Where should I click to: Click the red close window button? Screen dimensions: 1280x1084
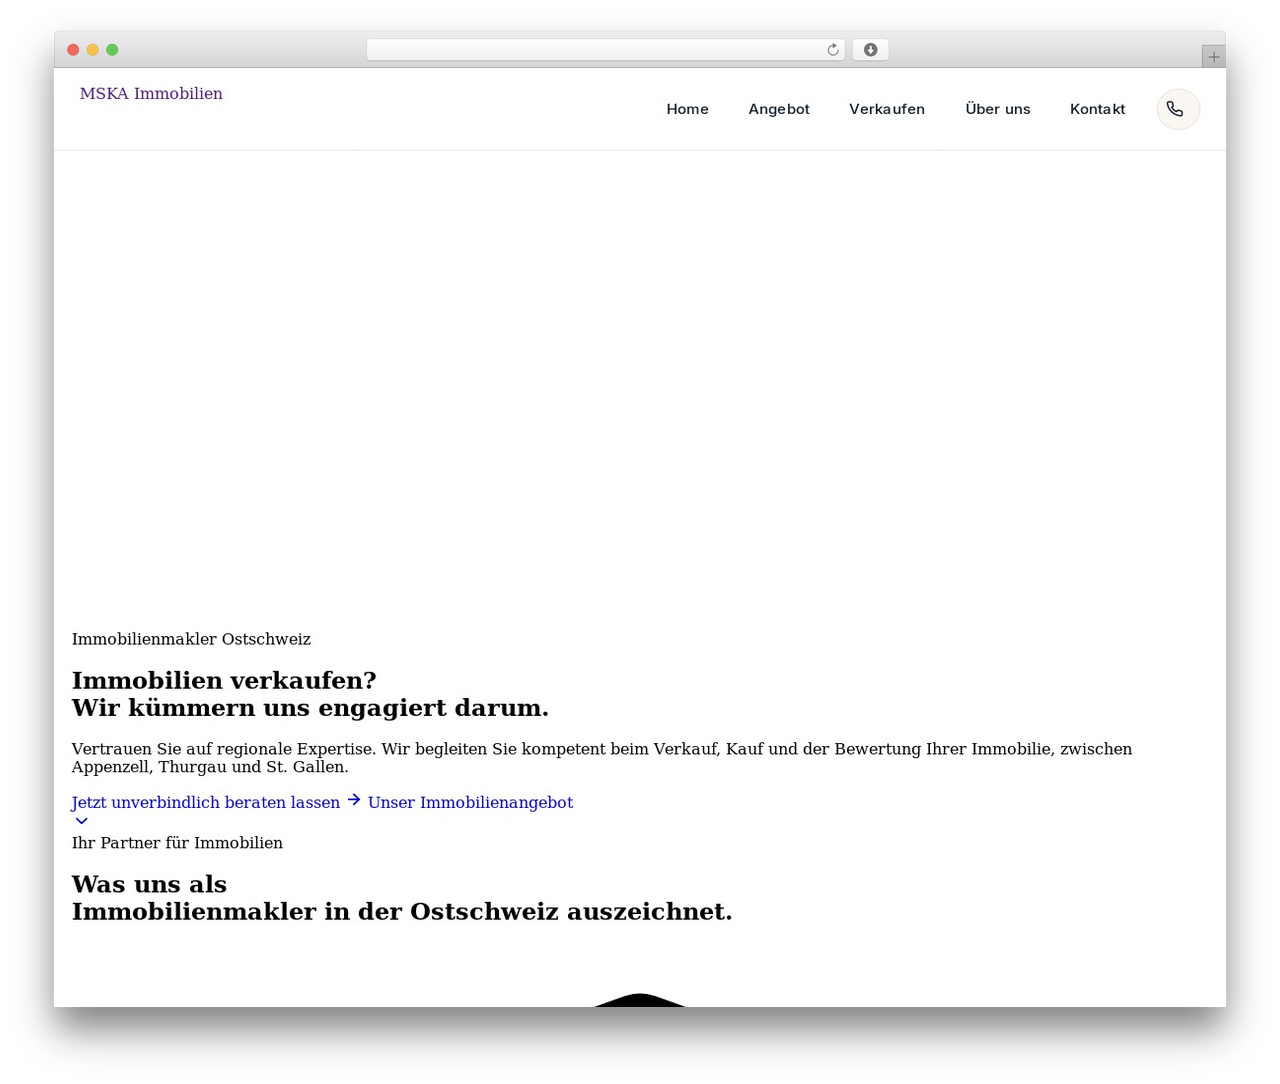point(73,50)
